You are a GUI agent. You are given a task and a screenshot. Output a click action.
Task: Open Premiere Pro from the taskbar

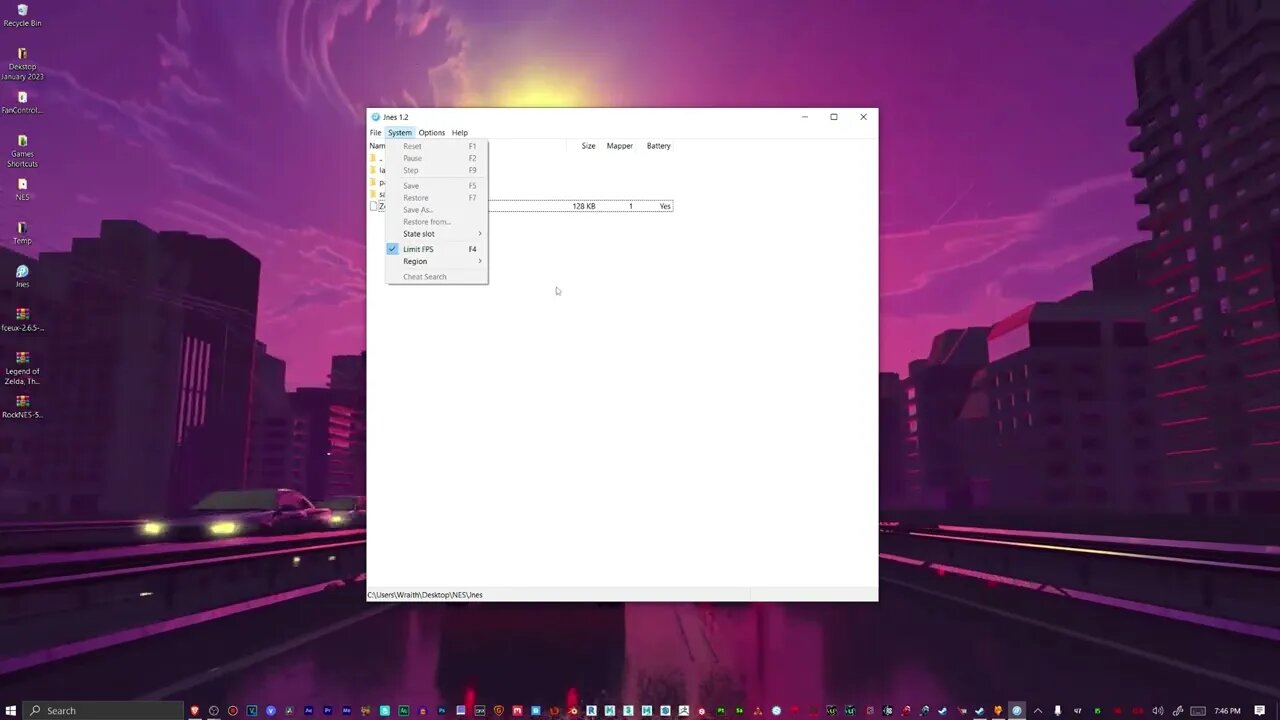pos(327,710)
